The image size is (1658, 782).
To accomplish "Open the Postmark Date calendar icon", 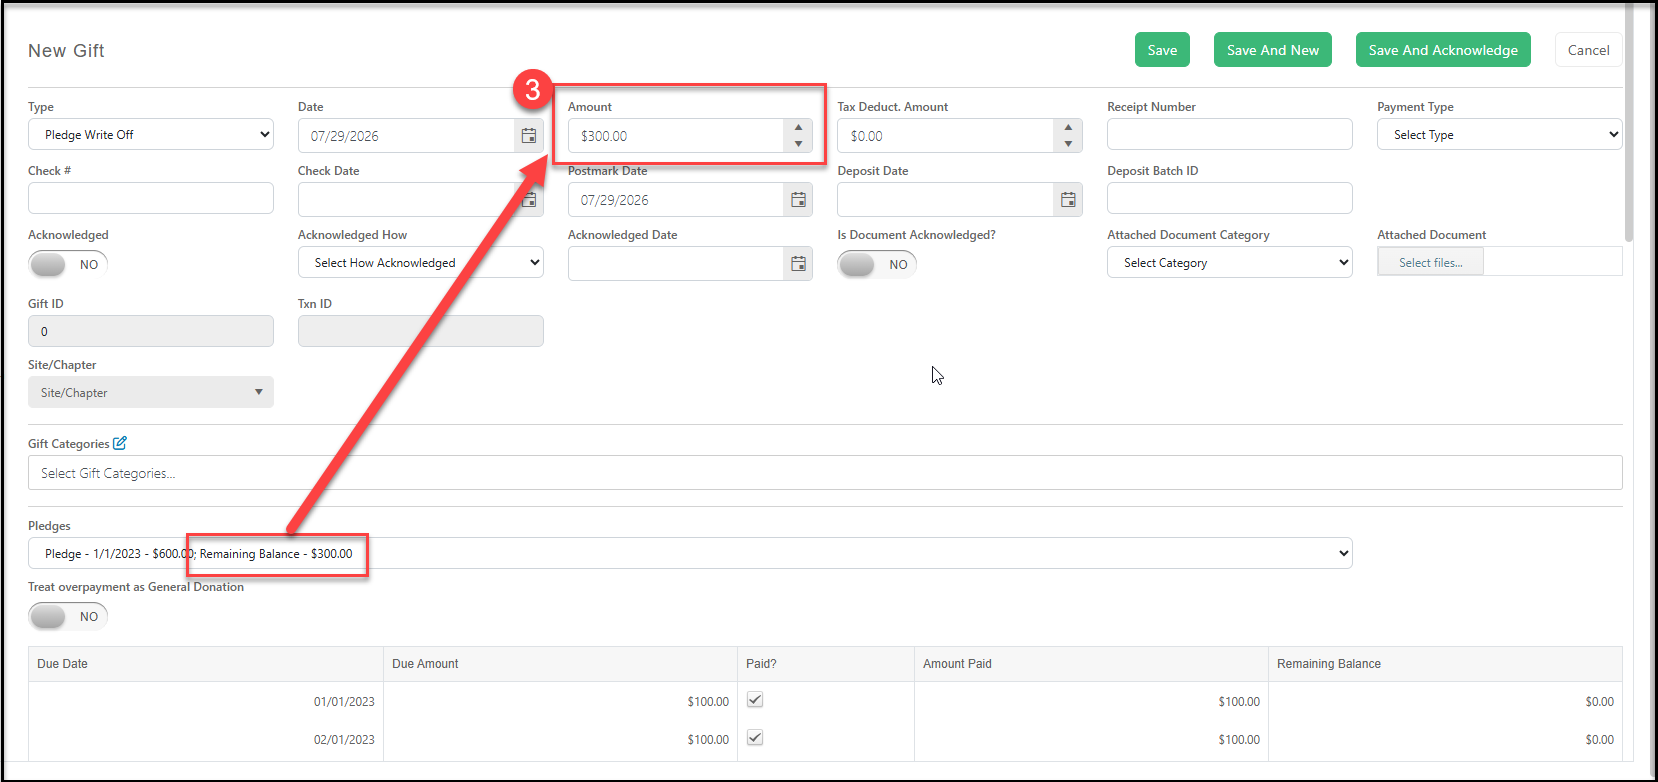I will 798,200.
